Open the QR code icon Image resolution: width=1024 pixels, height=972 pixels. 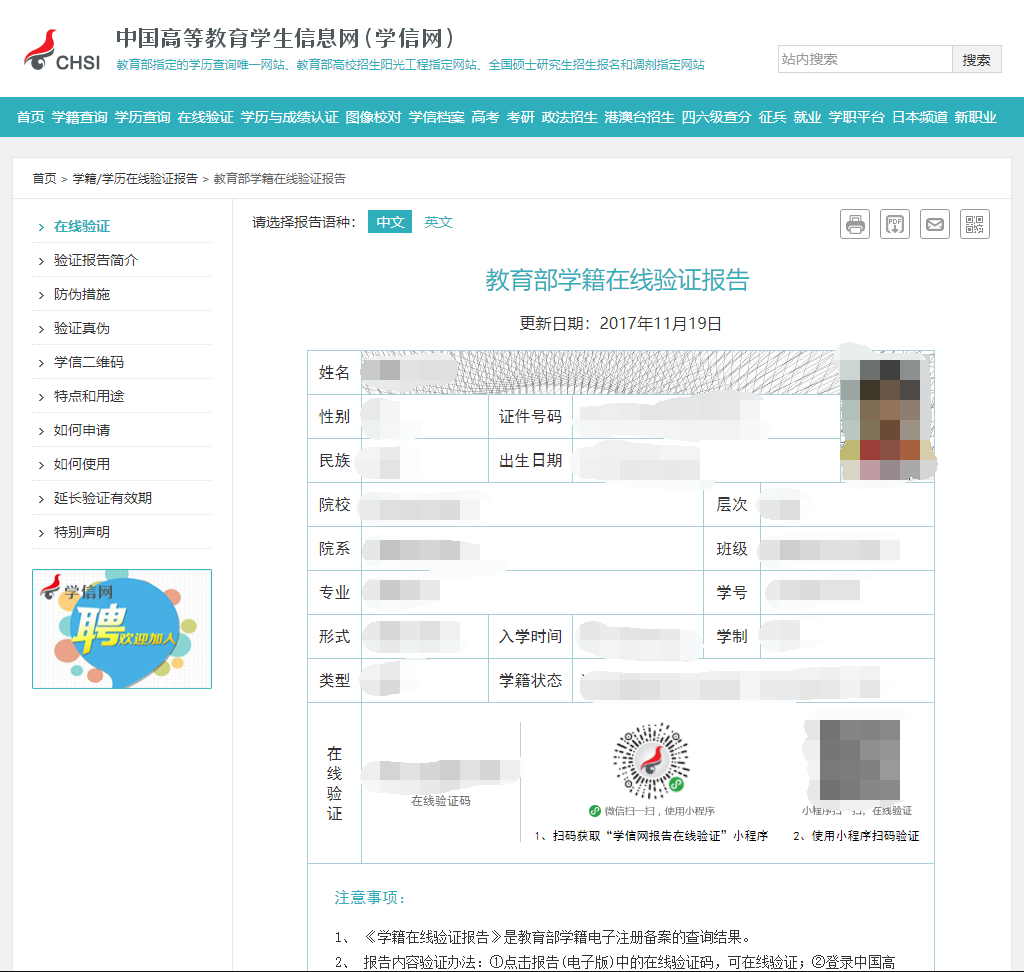975,224
